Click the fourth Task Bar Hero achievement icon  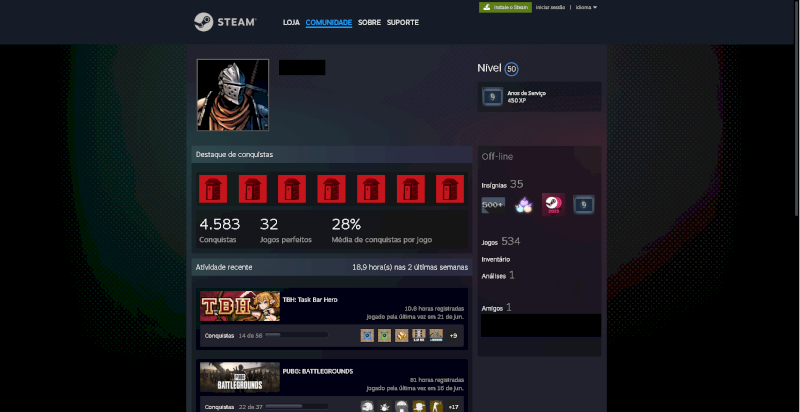pos(419,336)
